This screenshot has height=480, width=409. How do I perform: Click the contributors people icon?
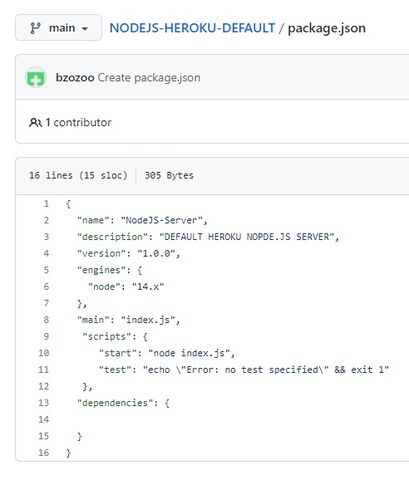tap(35, 123)
